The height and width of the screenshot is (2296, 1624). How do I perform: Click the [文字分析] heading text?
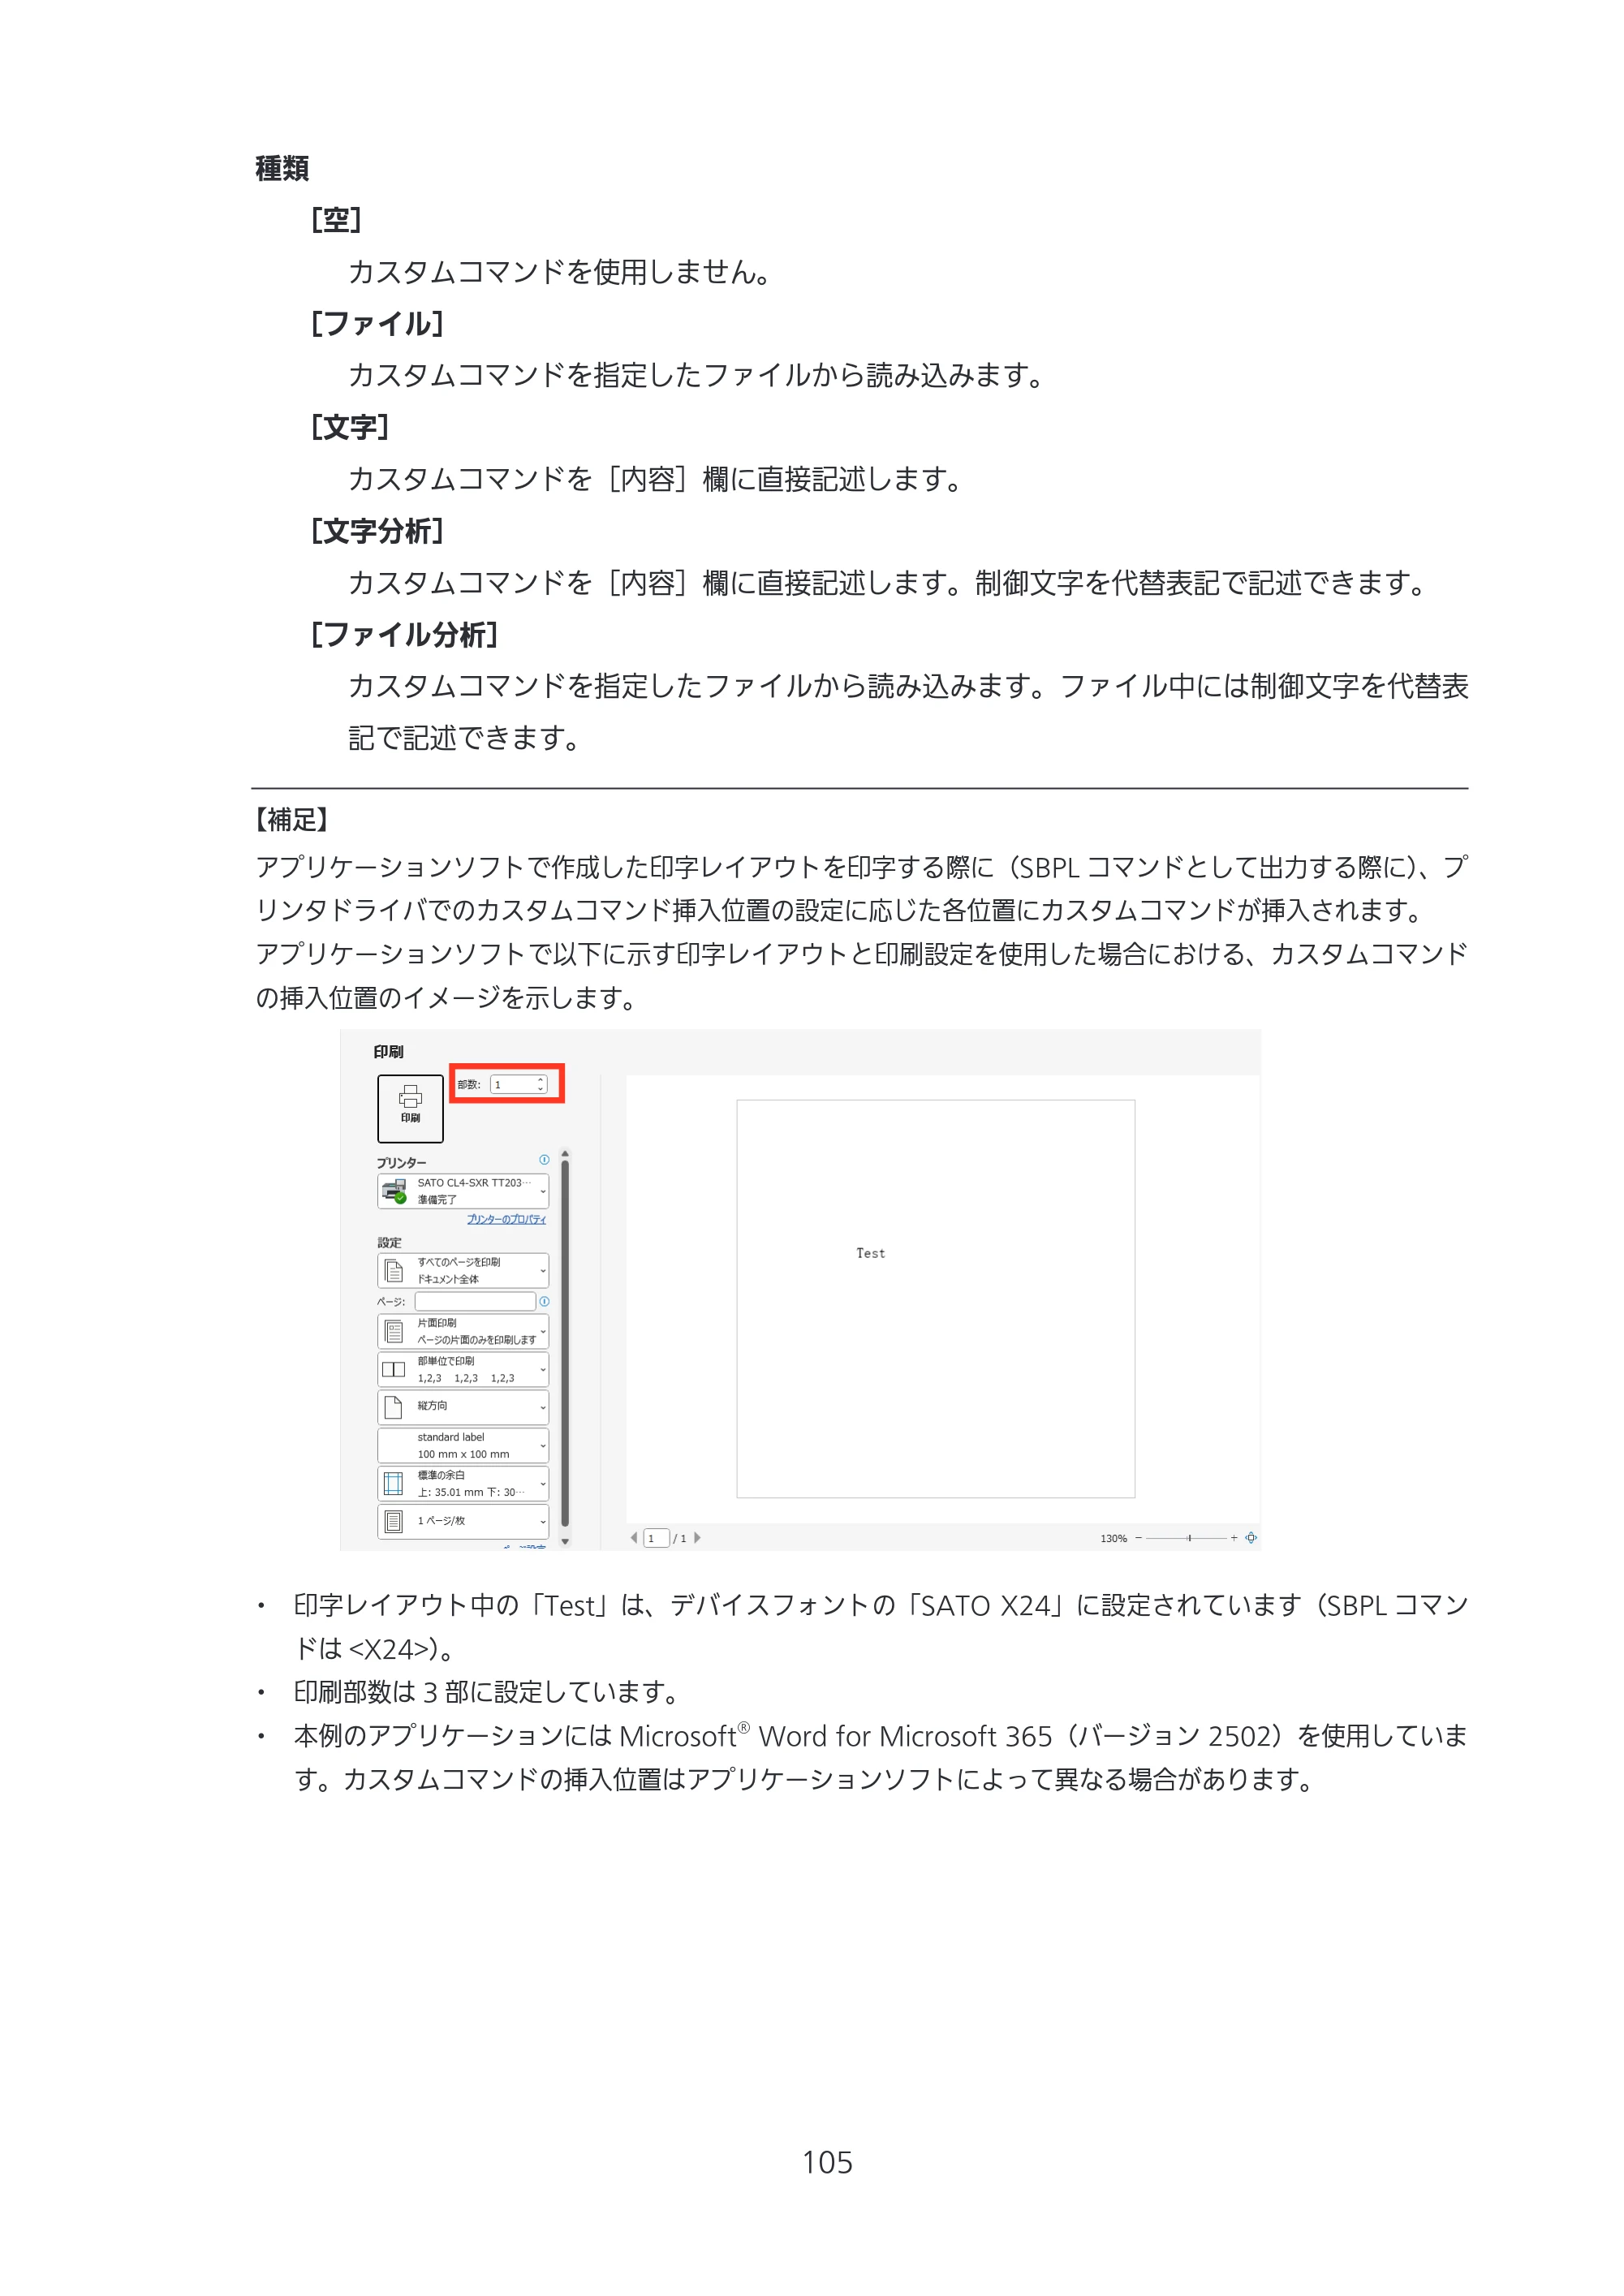pyautogui.click(x=377, y=531)
